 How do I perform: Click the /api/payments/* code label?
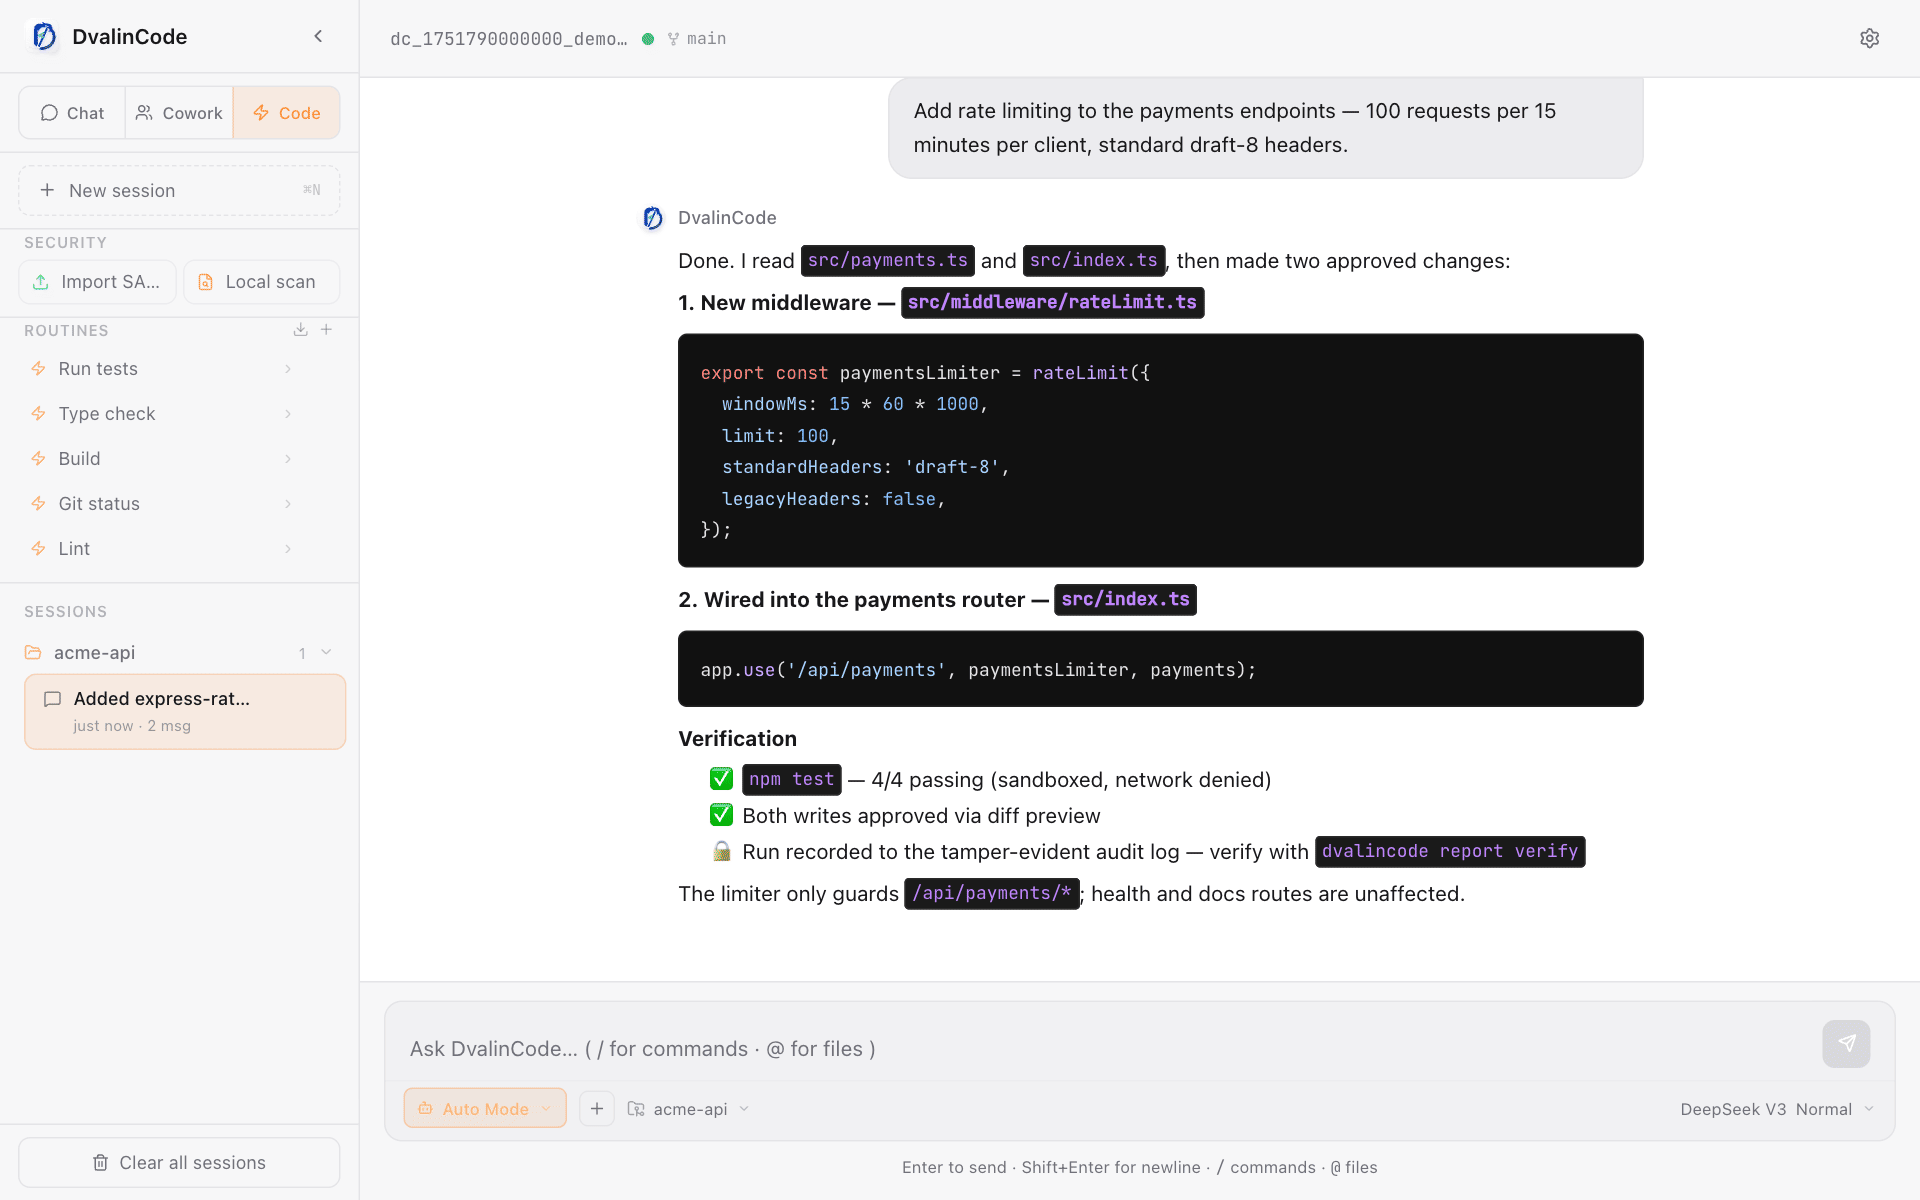[991, 894]
